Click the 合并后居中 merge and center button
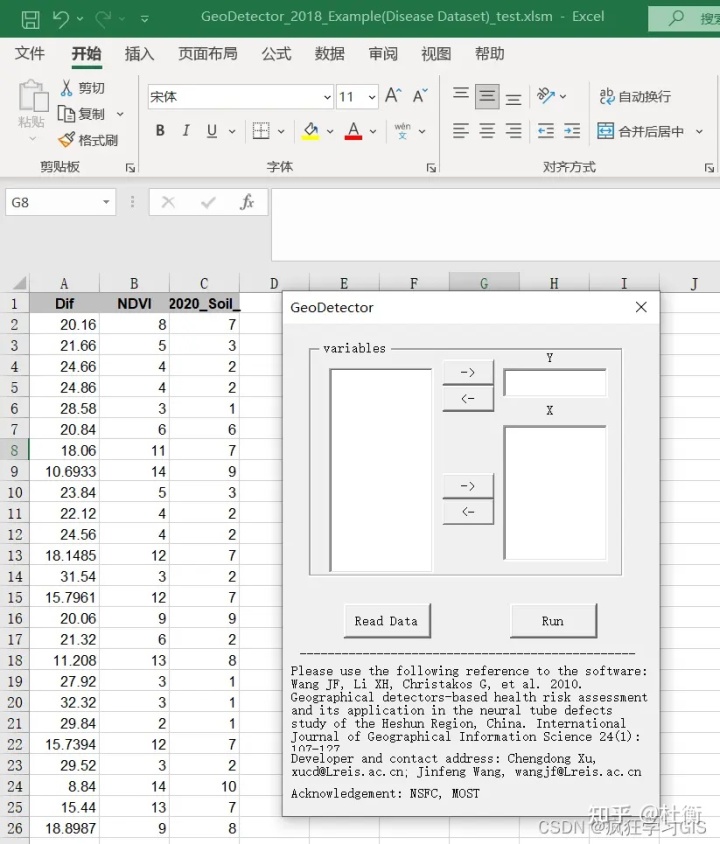 [641, 131]
